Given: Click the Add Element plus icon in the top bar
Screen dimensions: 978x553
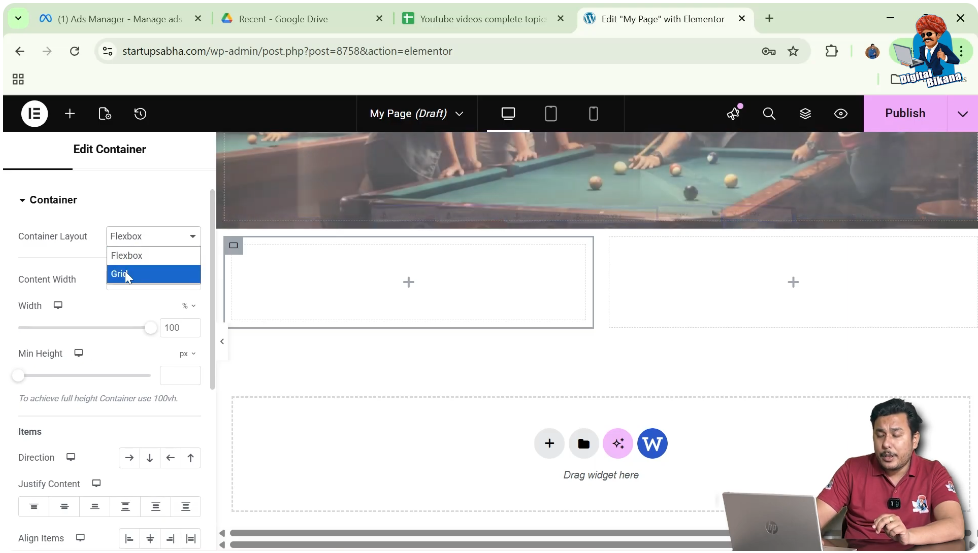Looking at the screenshot, I should 70,113.
